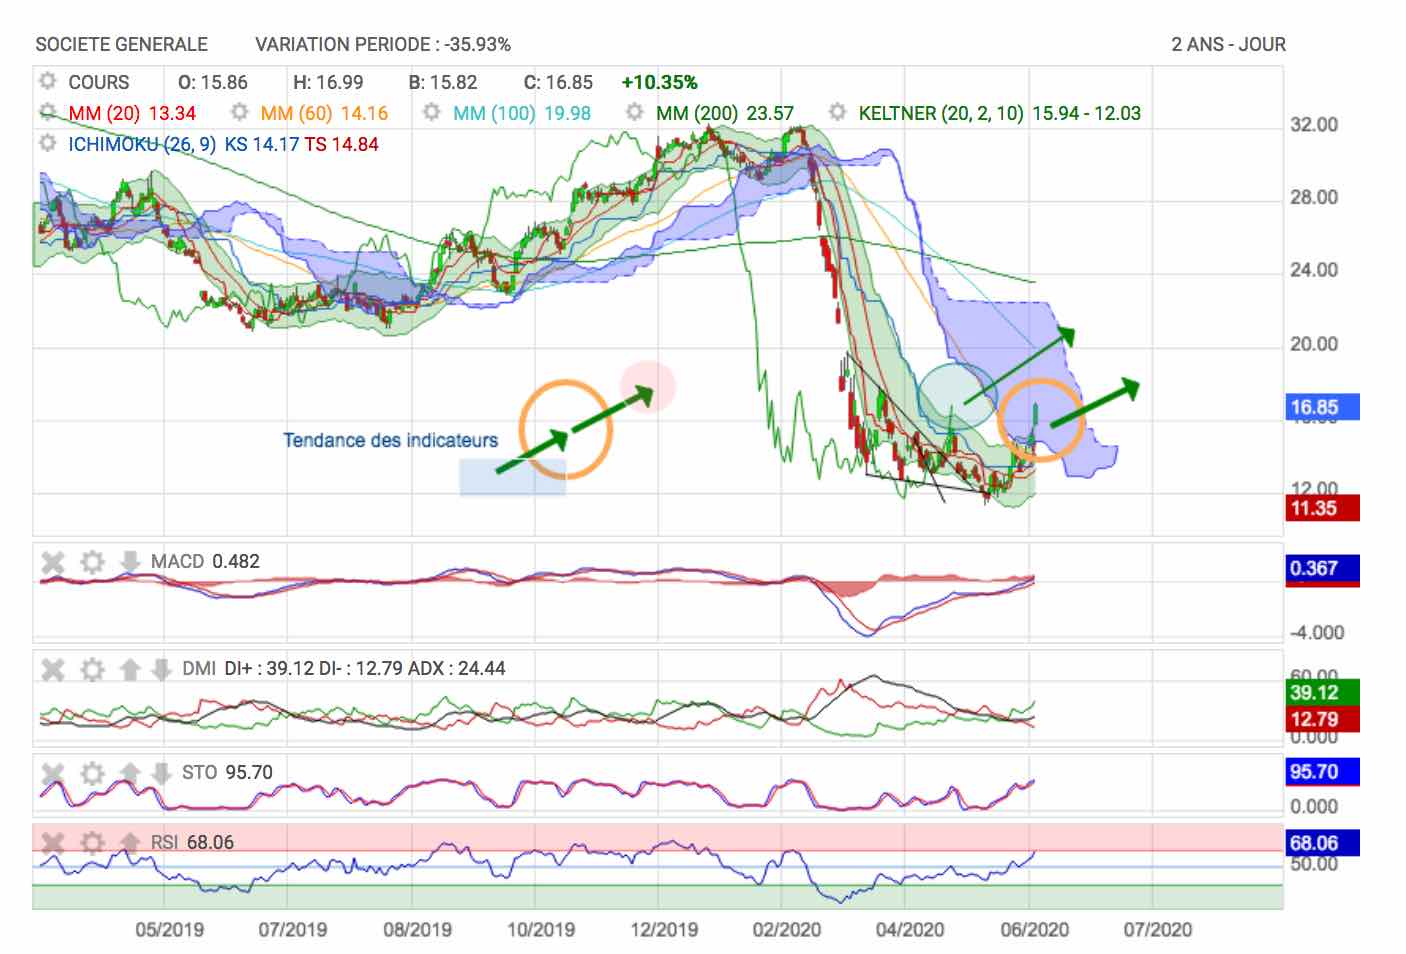Open ICHIMOKU indicator settings gear
This screenshot has width=1406, height=954.
[47, 143]
